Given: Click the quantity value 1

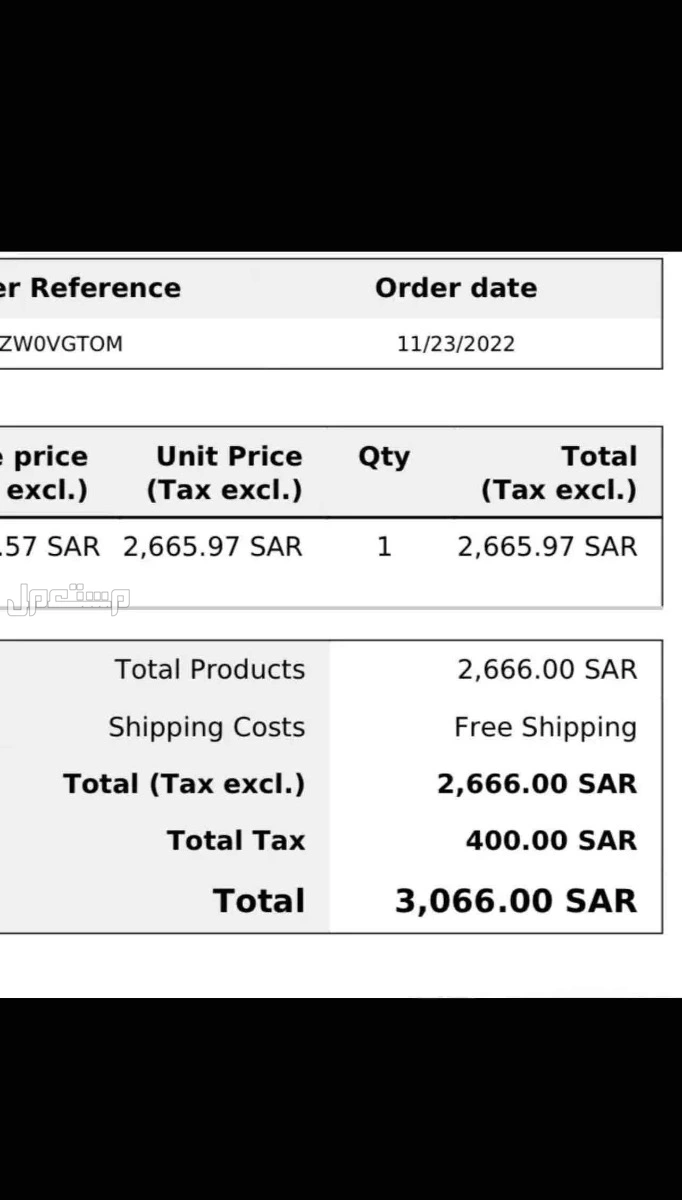Looking at the screenshot, I should [x=384, y=547].
